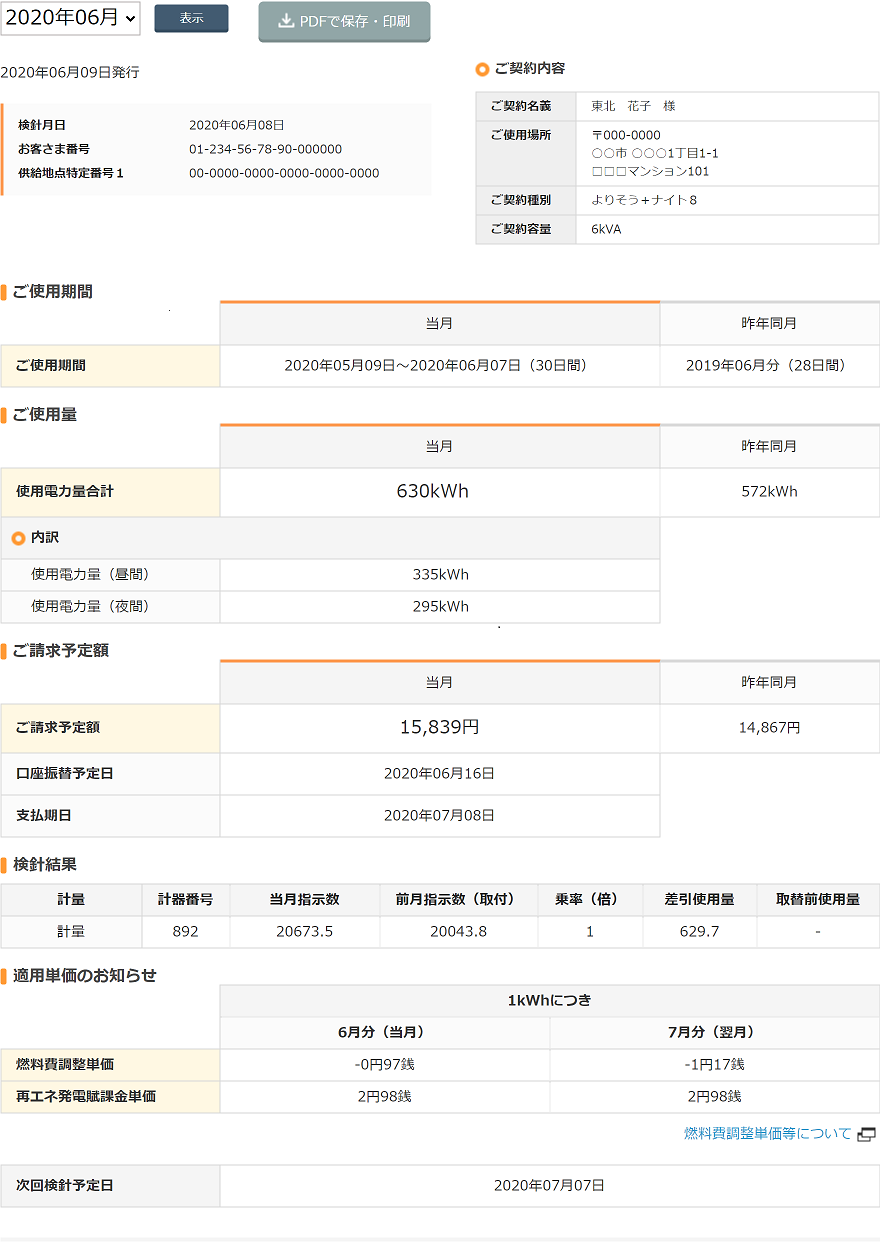Click the 燃料費調整単価 row label
Screen dimensions: 880x1258
65,1065
